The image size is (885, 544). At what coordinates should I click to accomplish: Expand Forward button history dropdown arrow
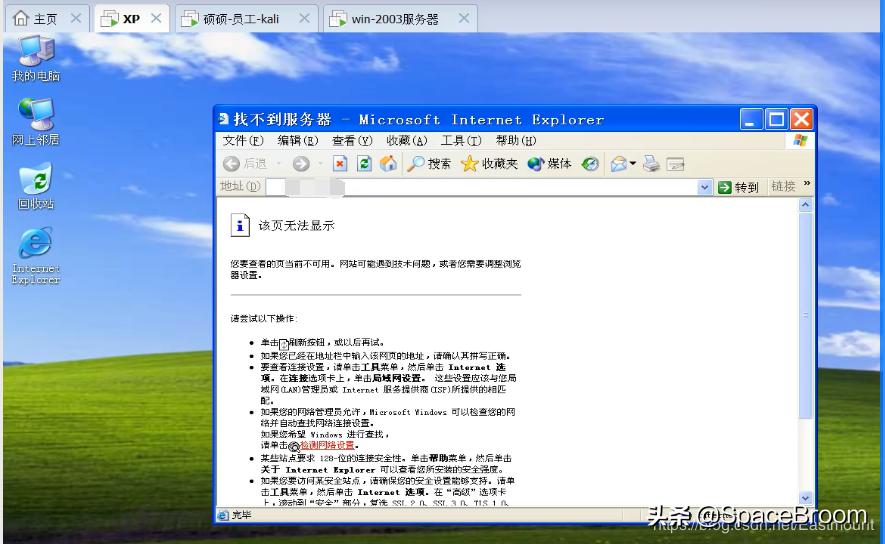coord(320,164)
